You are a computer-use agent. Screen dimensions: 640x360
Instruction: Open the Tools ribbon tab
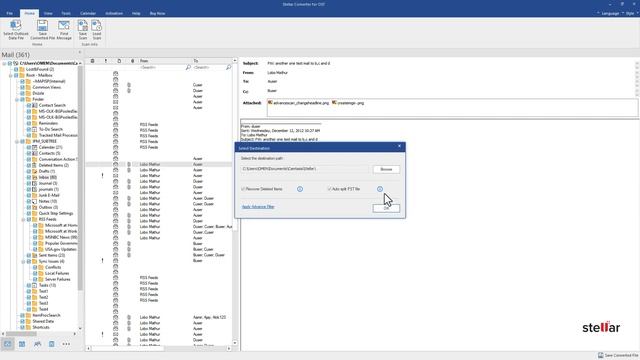click(x=66, y=13)
